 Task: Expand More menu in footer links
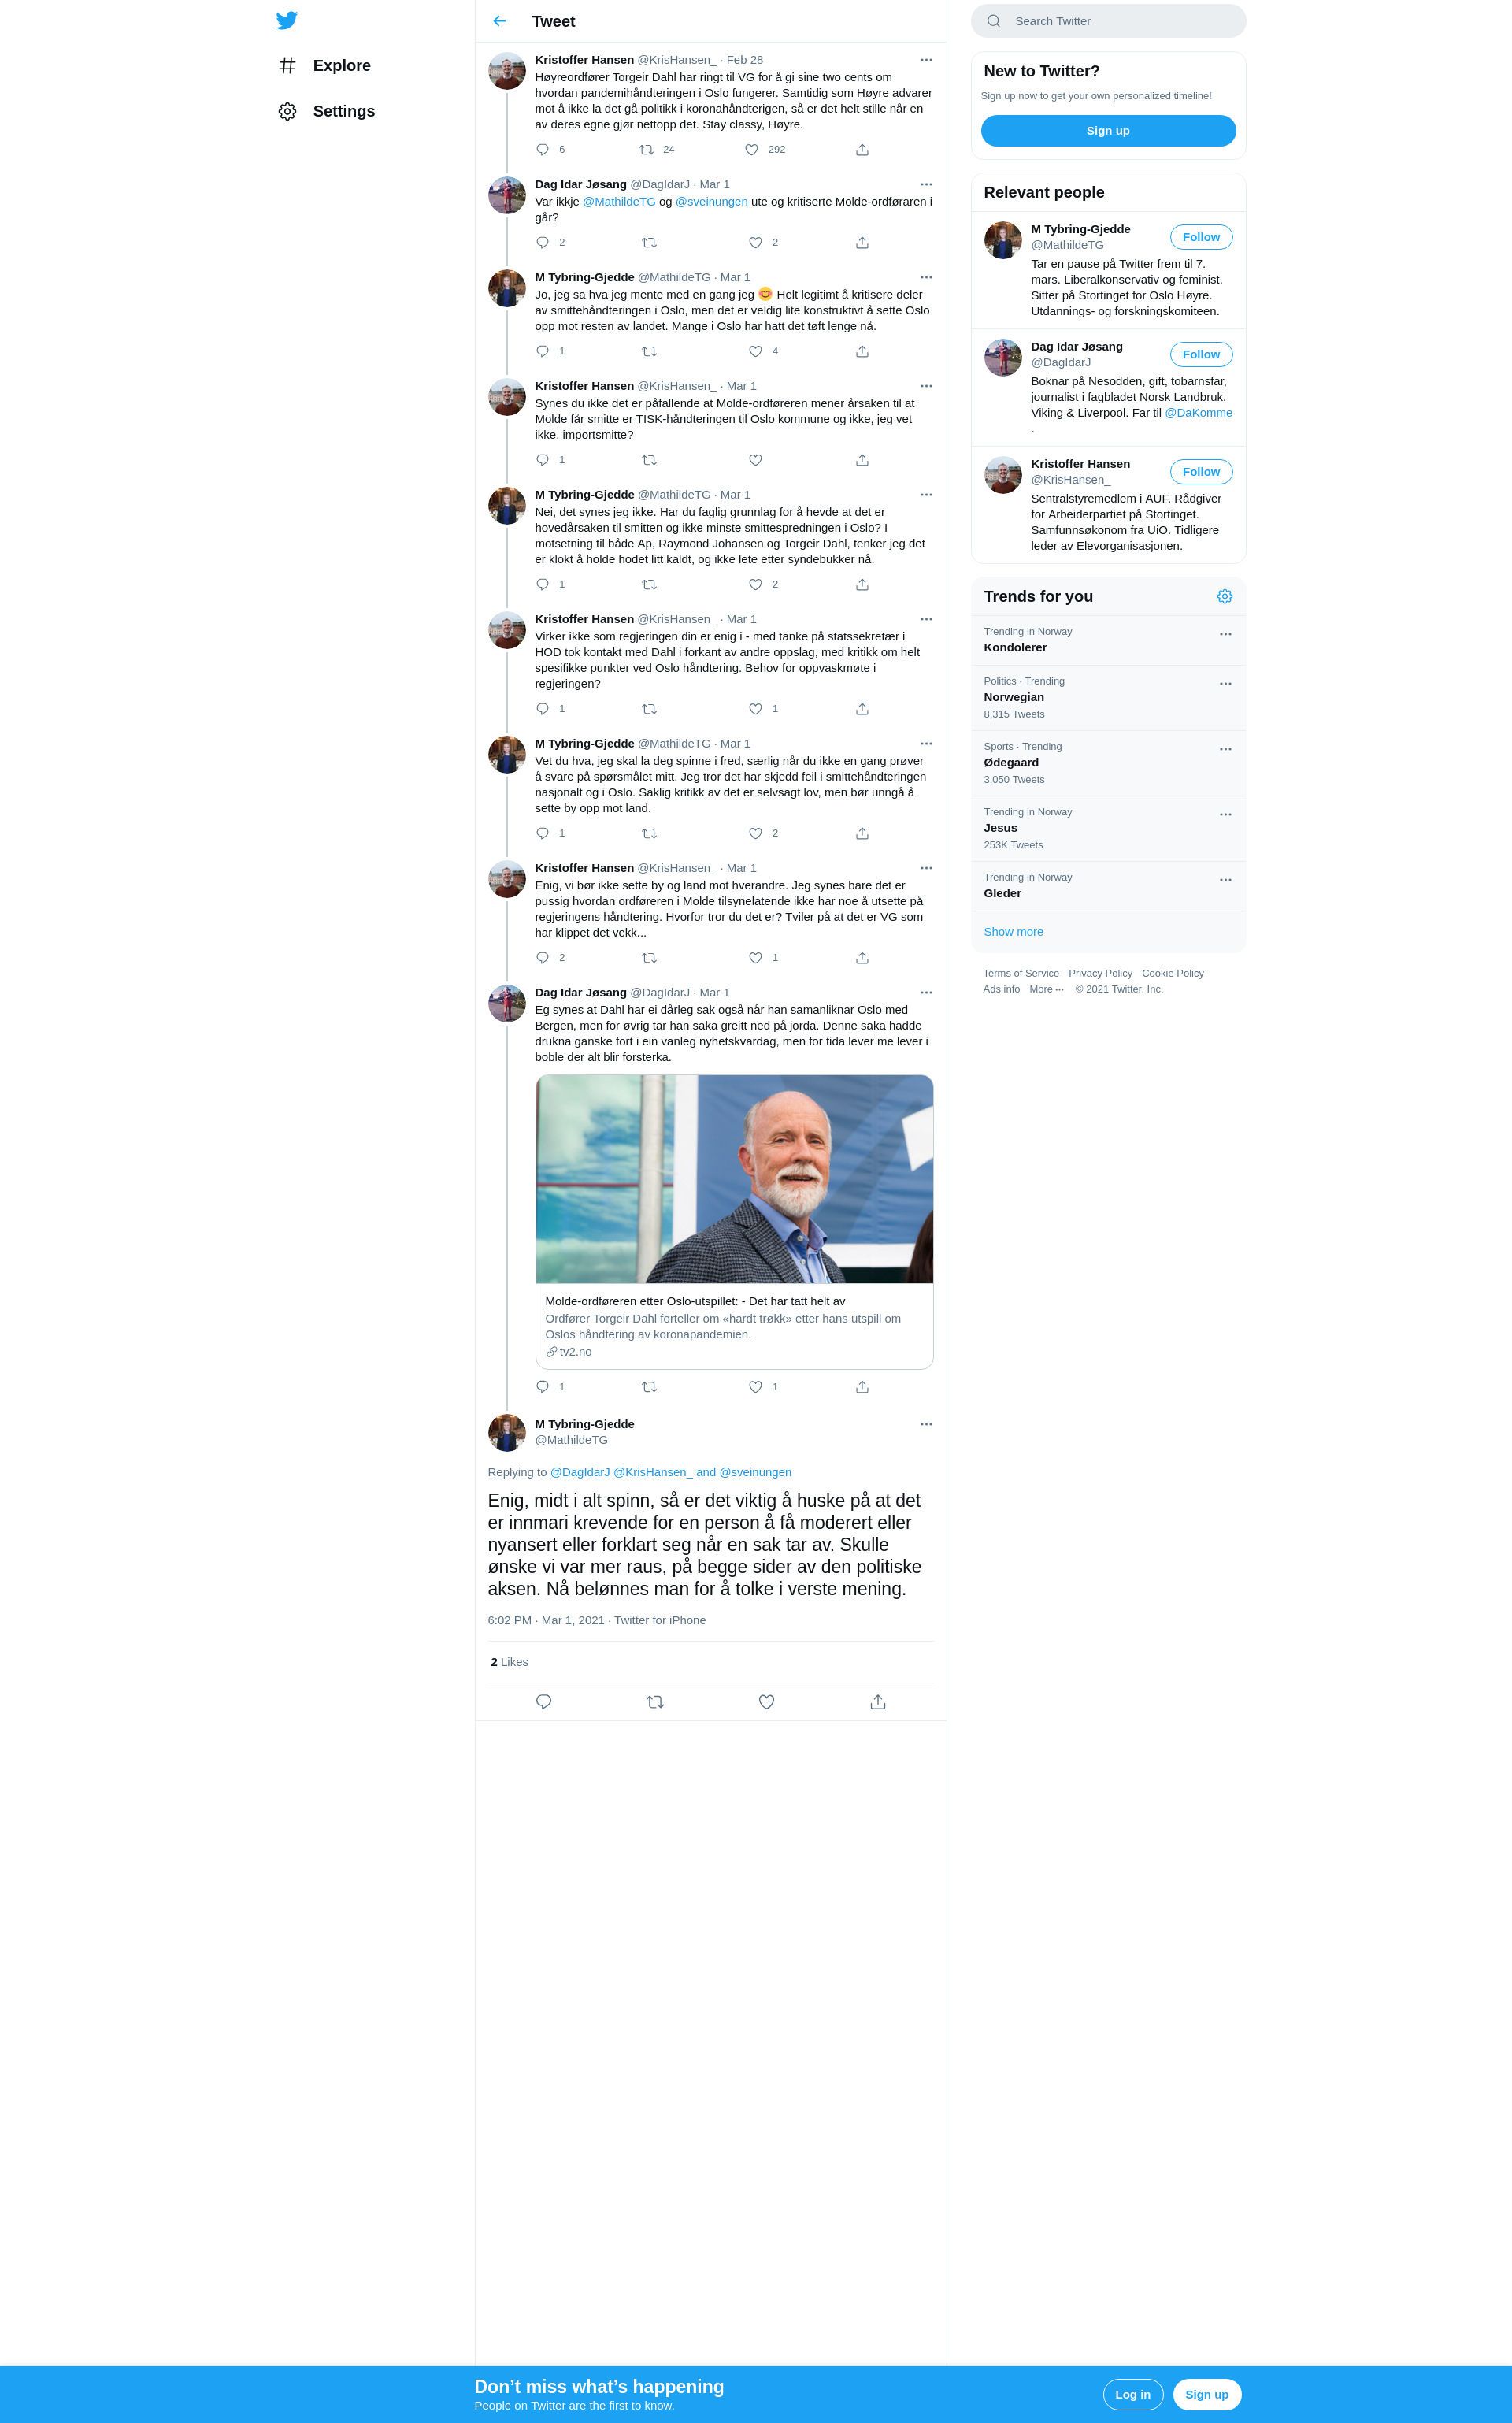click(1046, 989)
